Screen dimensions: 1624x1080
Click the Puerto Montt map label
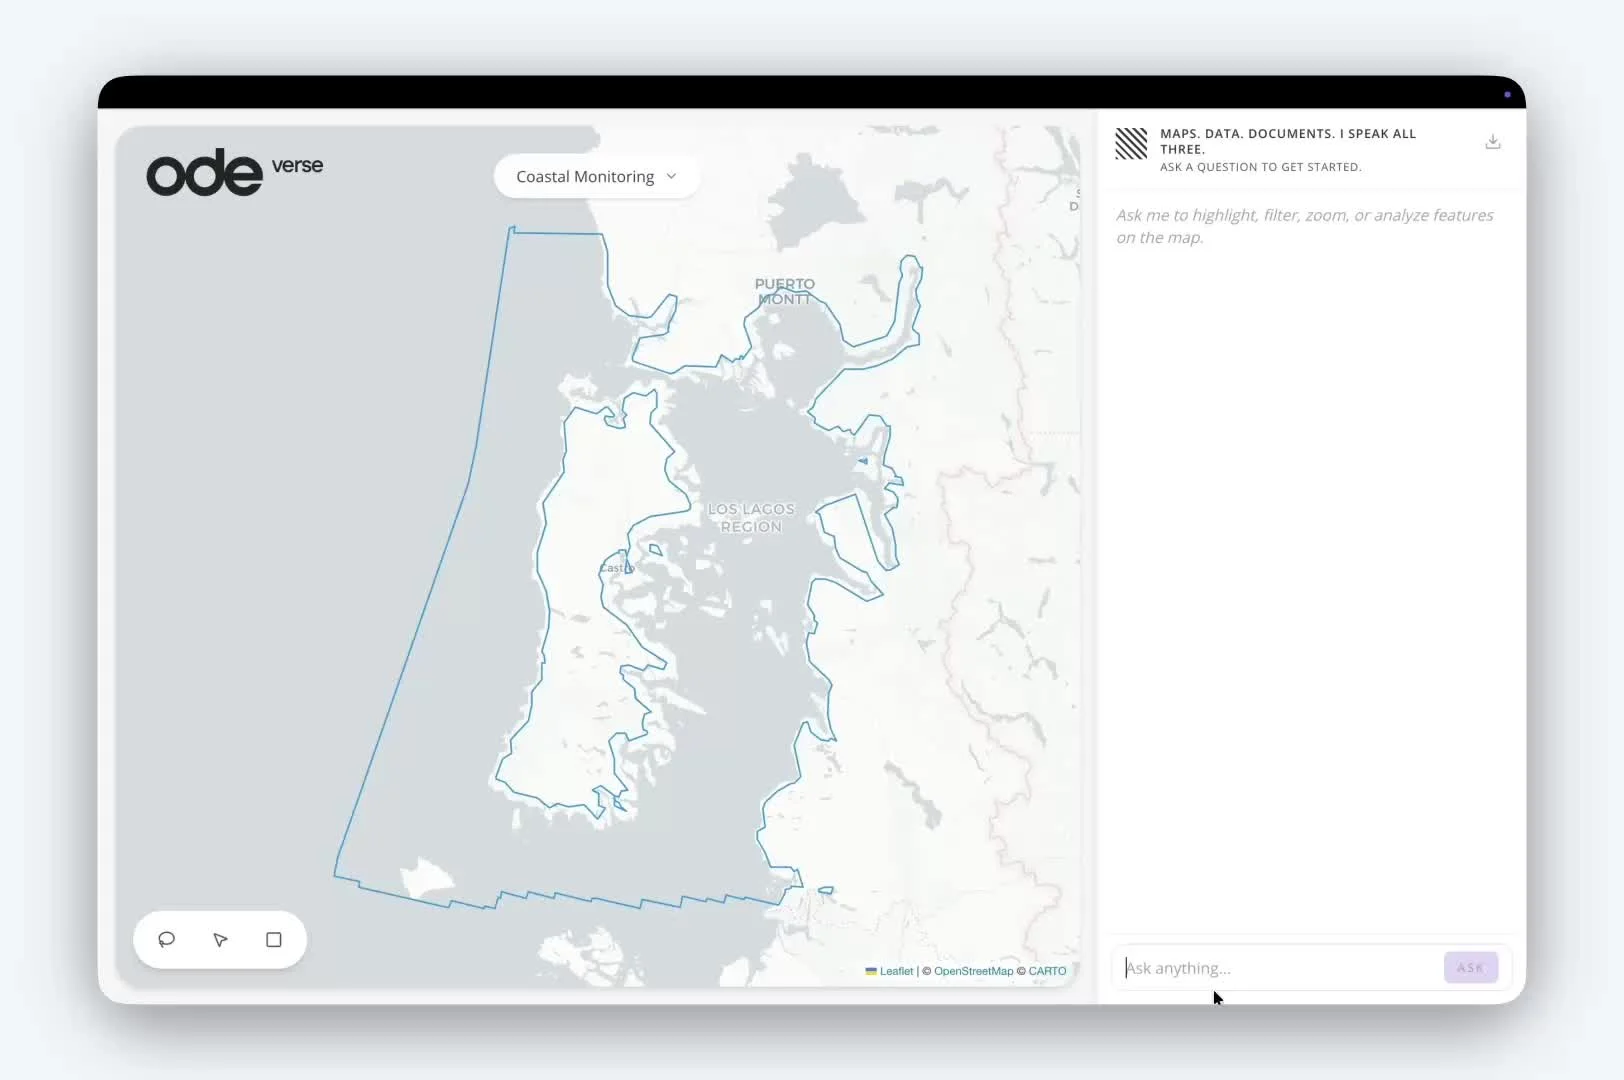pyautogui.click(x=785, y=291)
